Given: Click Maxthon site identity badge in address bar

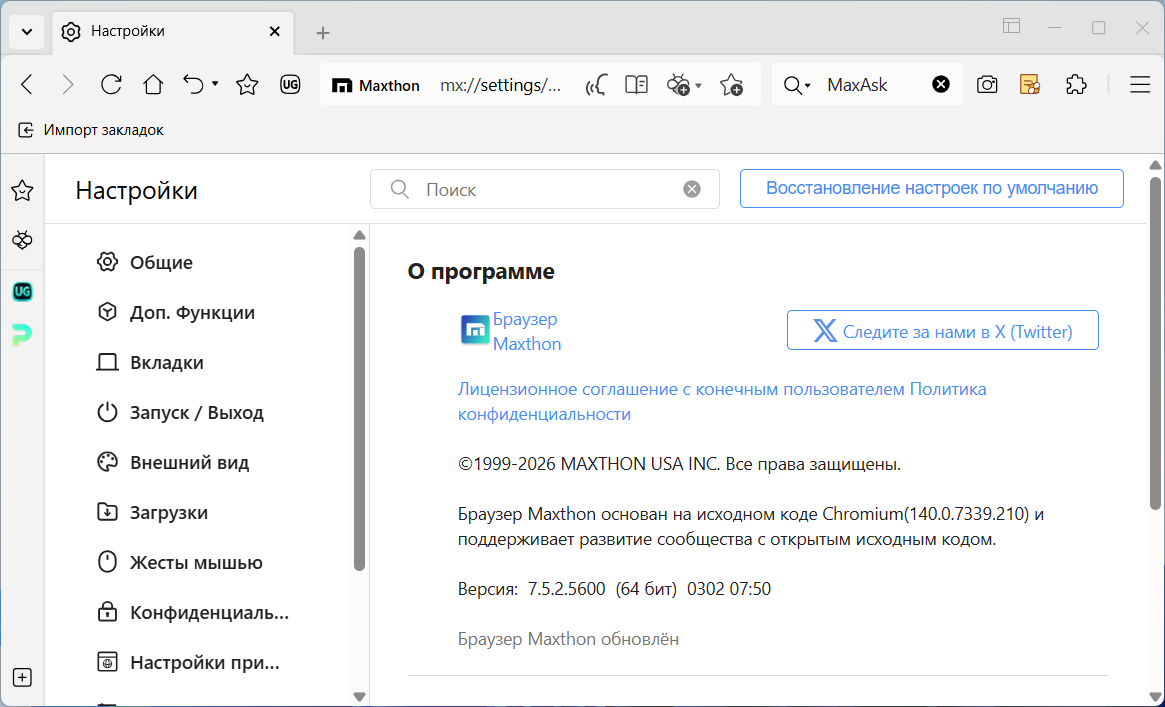Looking at the screenshot, I should tap(376, 85).
